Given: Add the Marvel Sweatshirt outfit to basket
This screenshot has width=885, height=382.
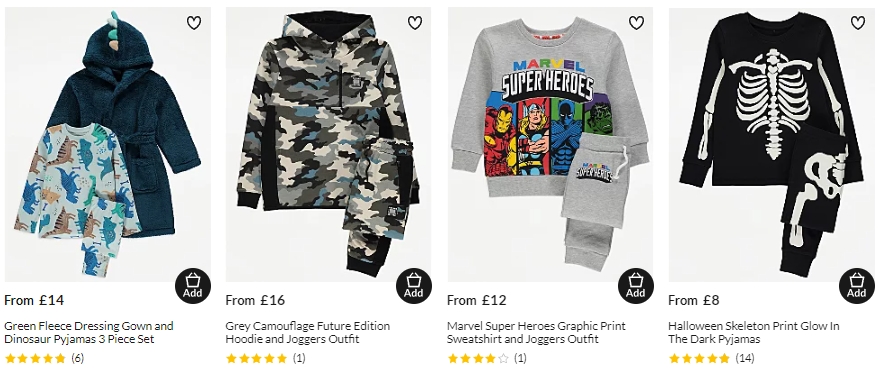Looking at the screenshot, I should tap(636, 286).
